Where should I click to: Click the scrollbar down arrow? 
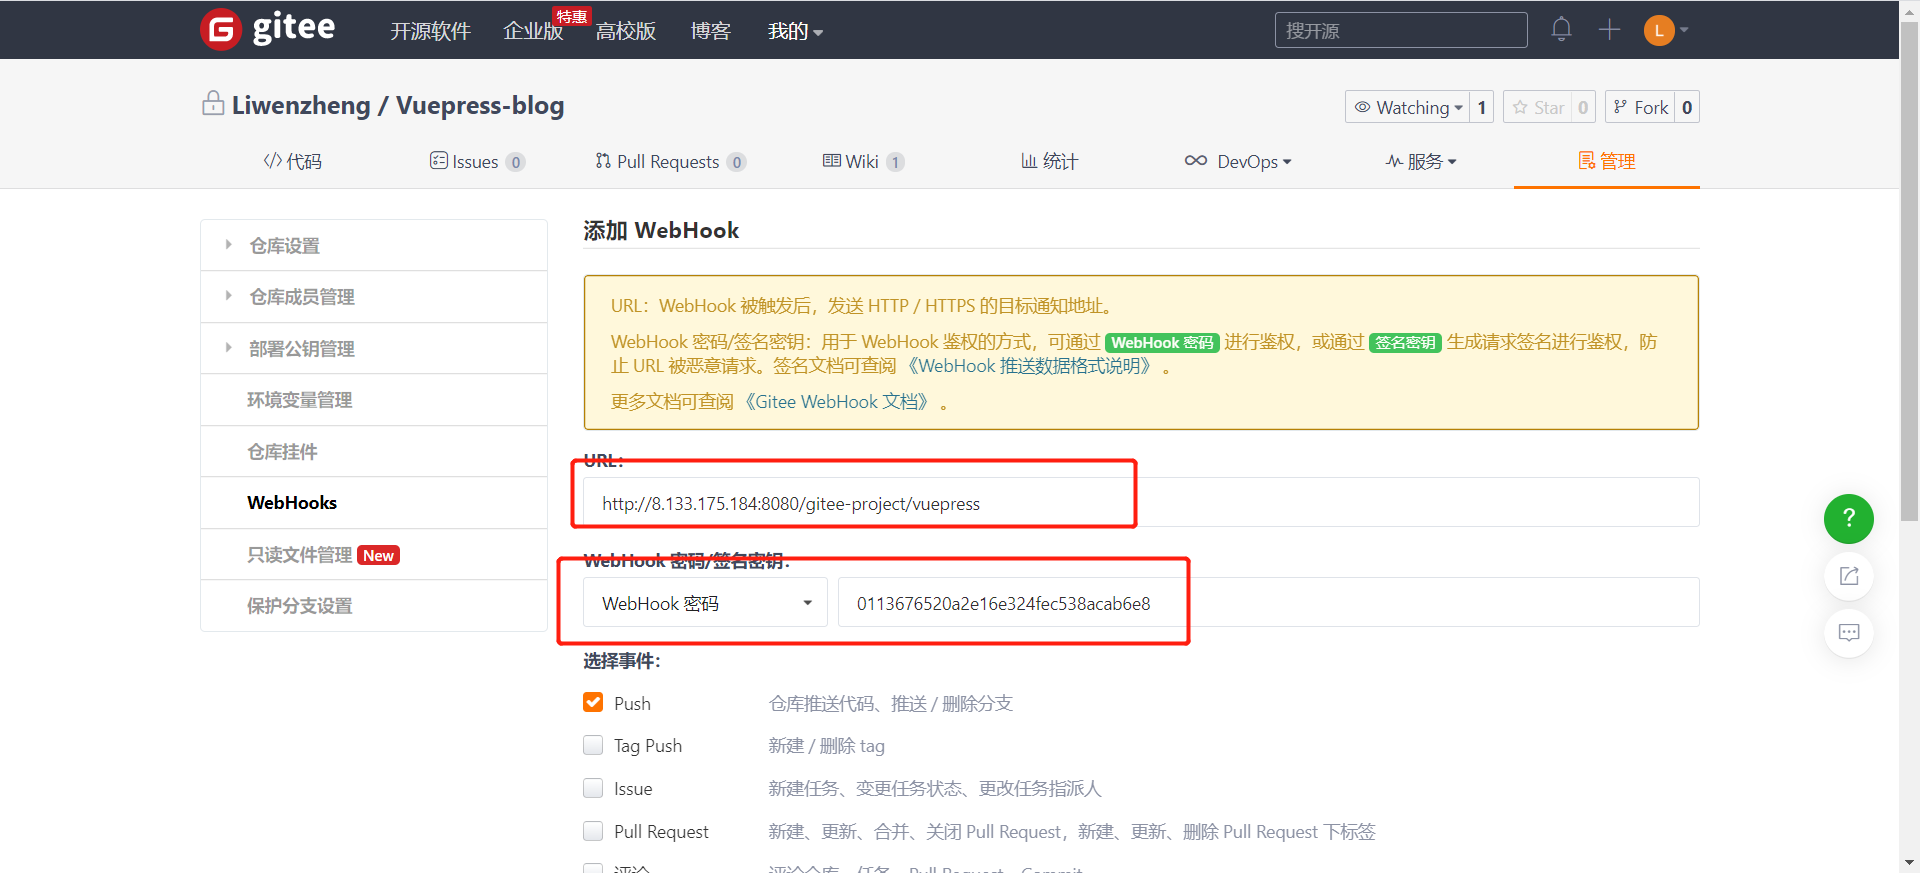click(x=1909, y=862)
